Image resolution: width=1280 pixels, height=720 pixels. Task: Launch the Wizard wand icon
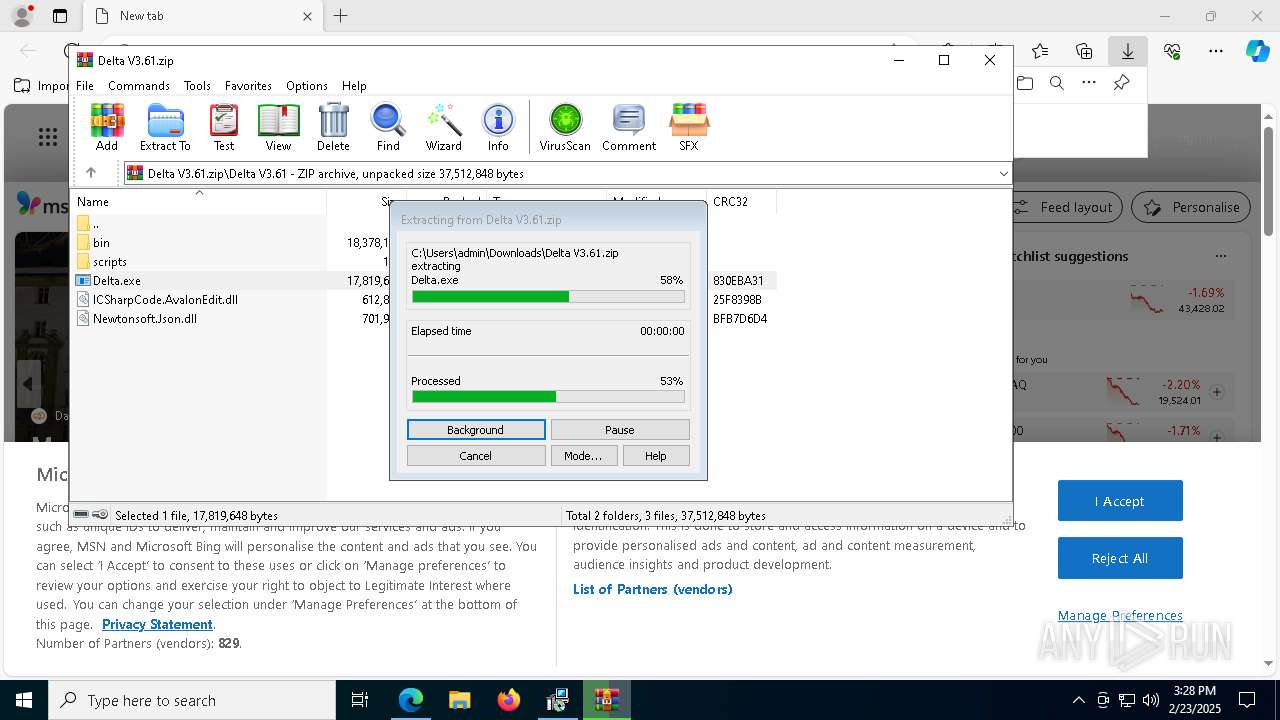tap(443, 127)
